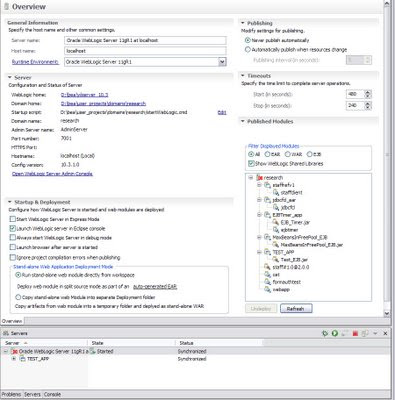Click the Test_EJB.jar icon
Screen dimensions: 395x400
(276, 260)
